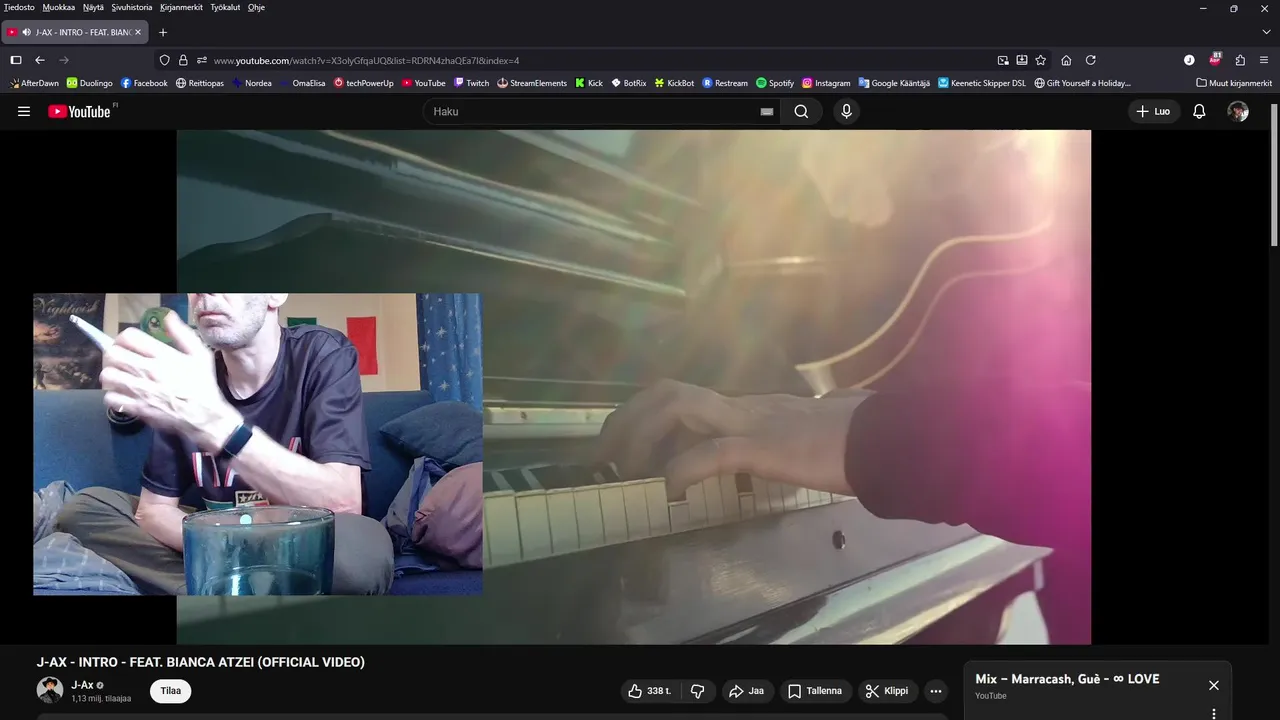Open the account avatar menu

coord(1238,111)
